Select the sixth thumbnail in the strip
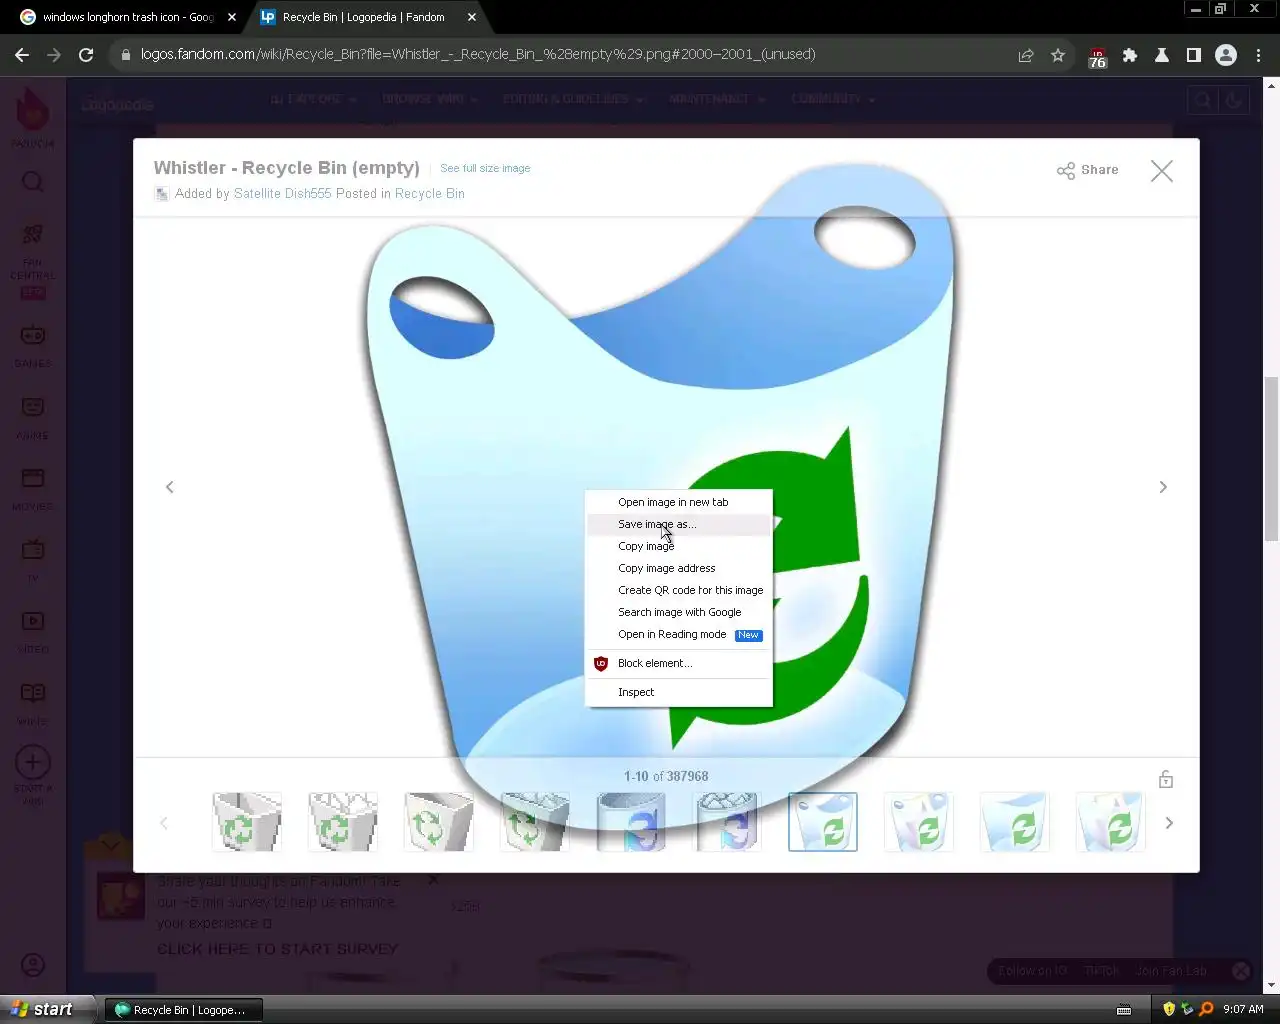Viewport: 1280px width, 1024px height. (x=727, y=822)
